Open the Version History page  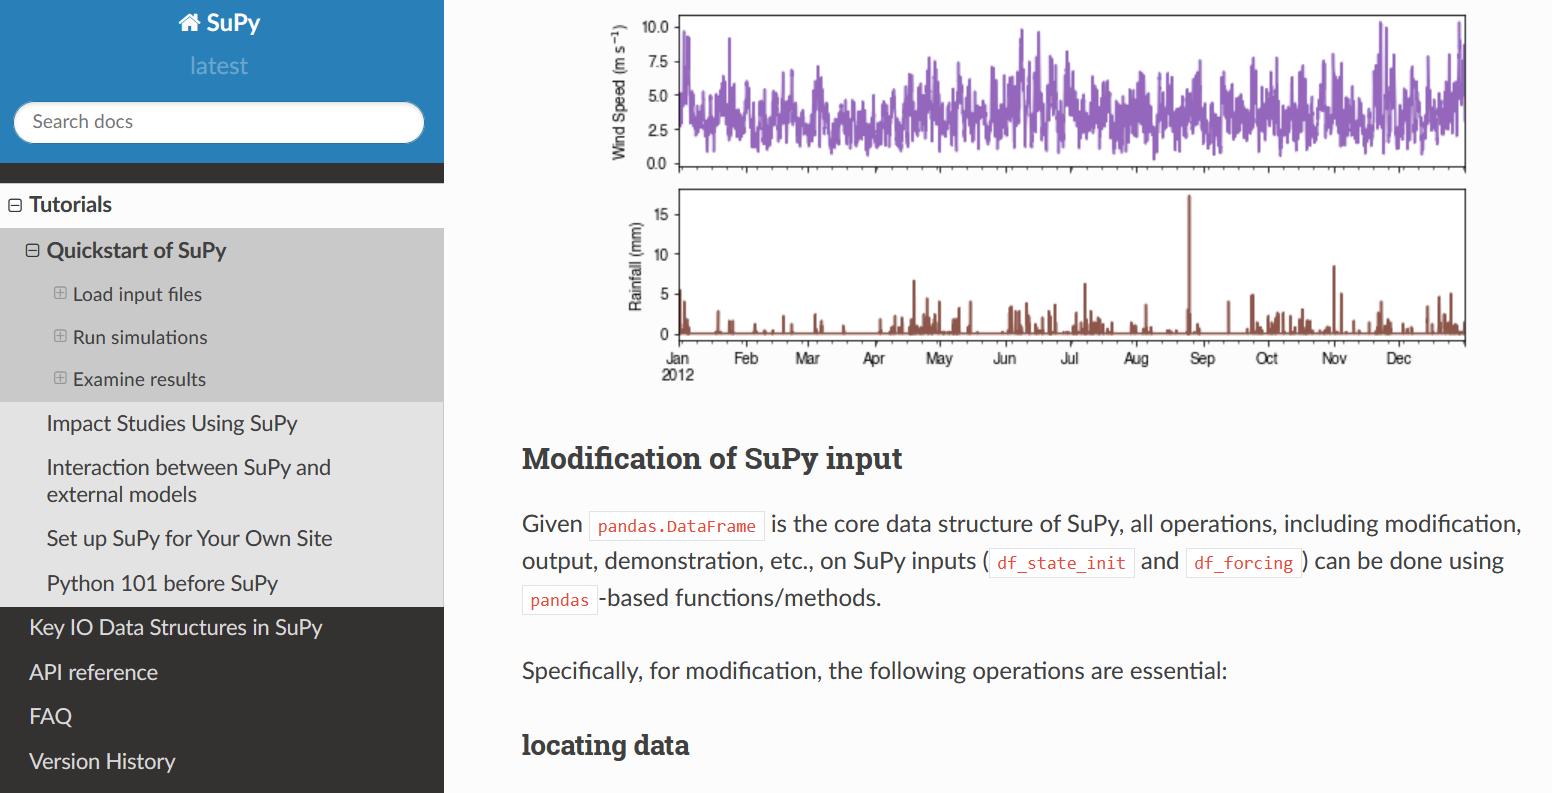(101, 761)
